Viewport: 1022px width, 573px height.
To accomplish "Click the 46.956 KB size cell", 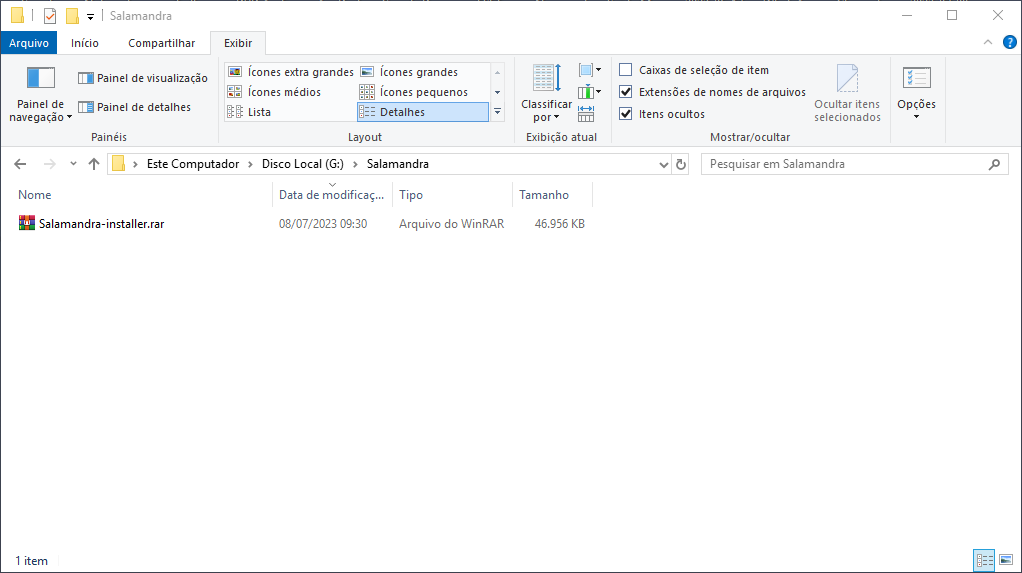I will (560, 224).
